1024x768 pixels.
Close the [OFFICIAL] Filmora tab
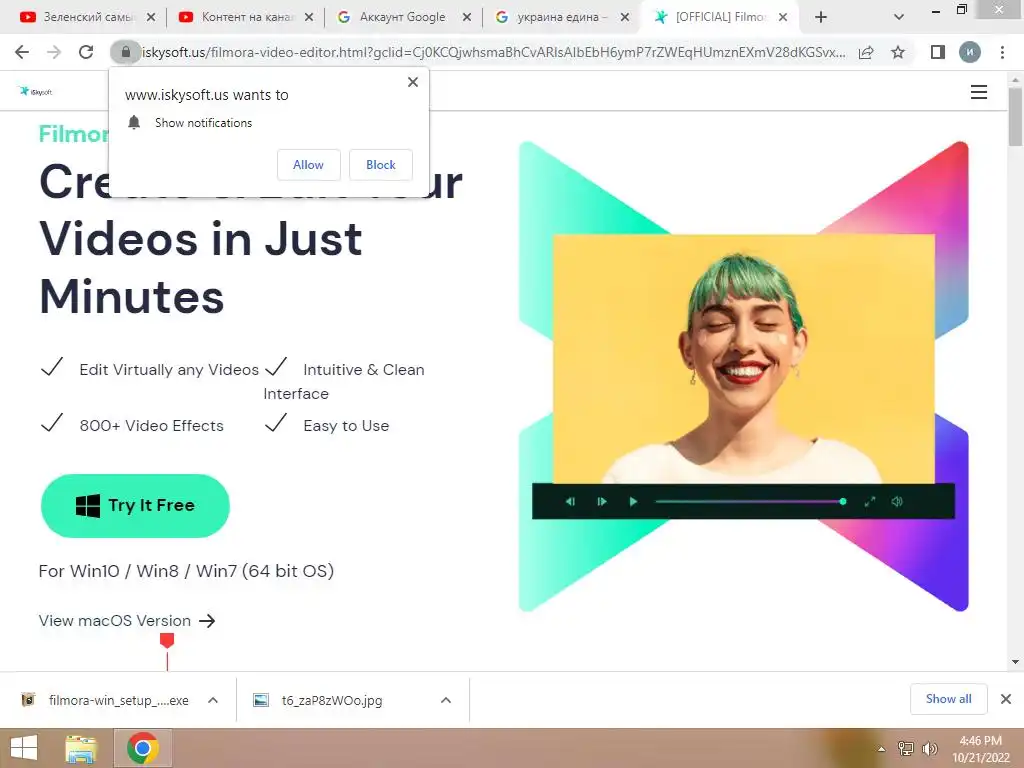coord(783,17)
